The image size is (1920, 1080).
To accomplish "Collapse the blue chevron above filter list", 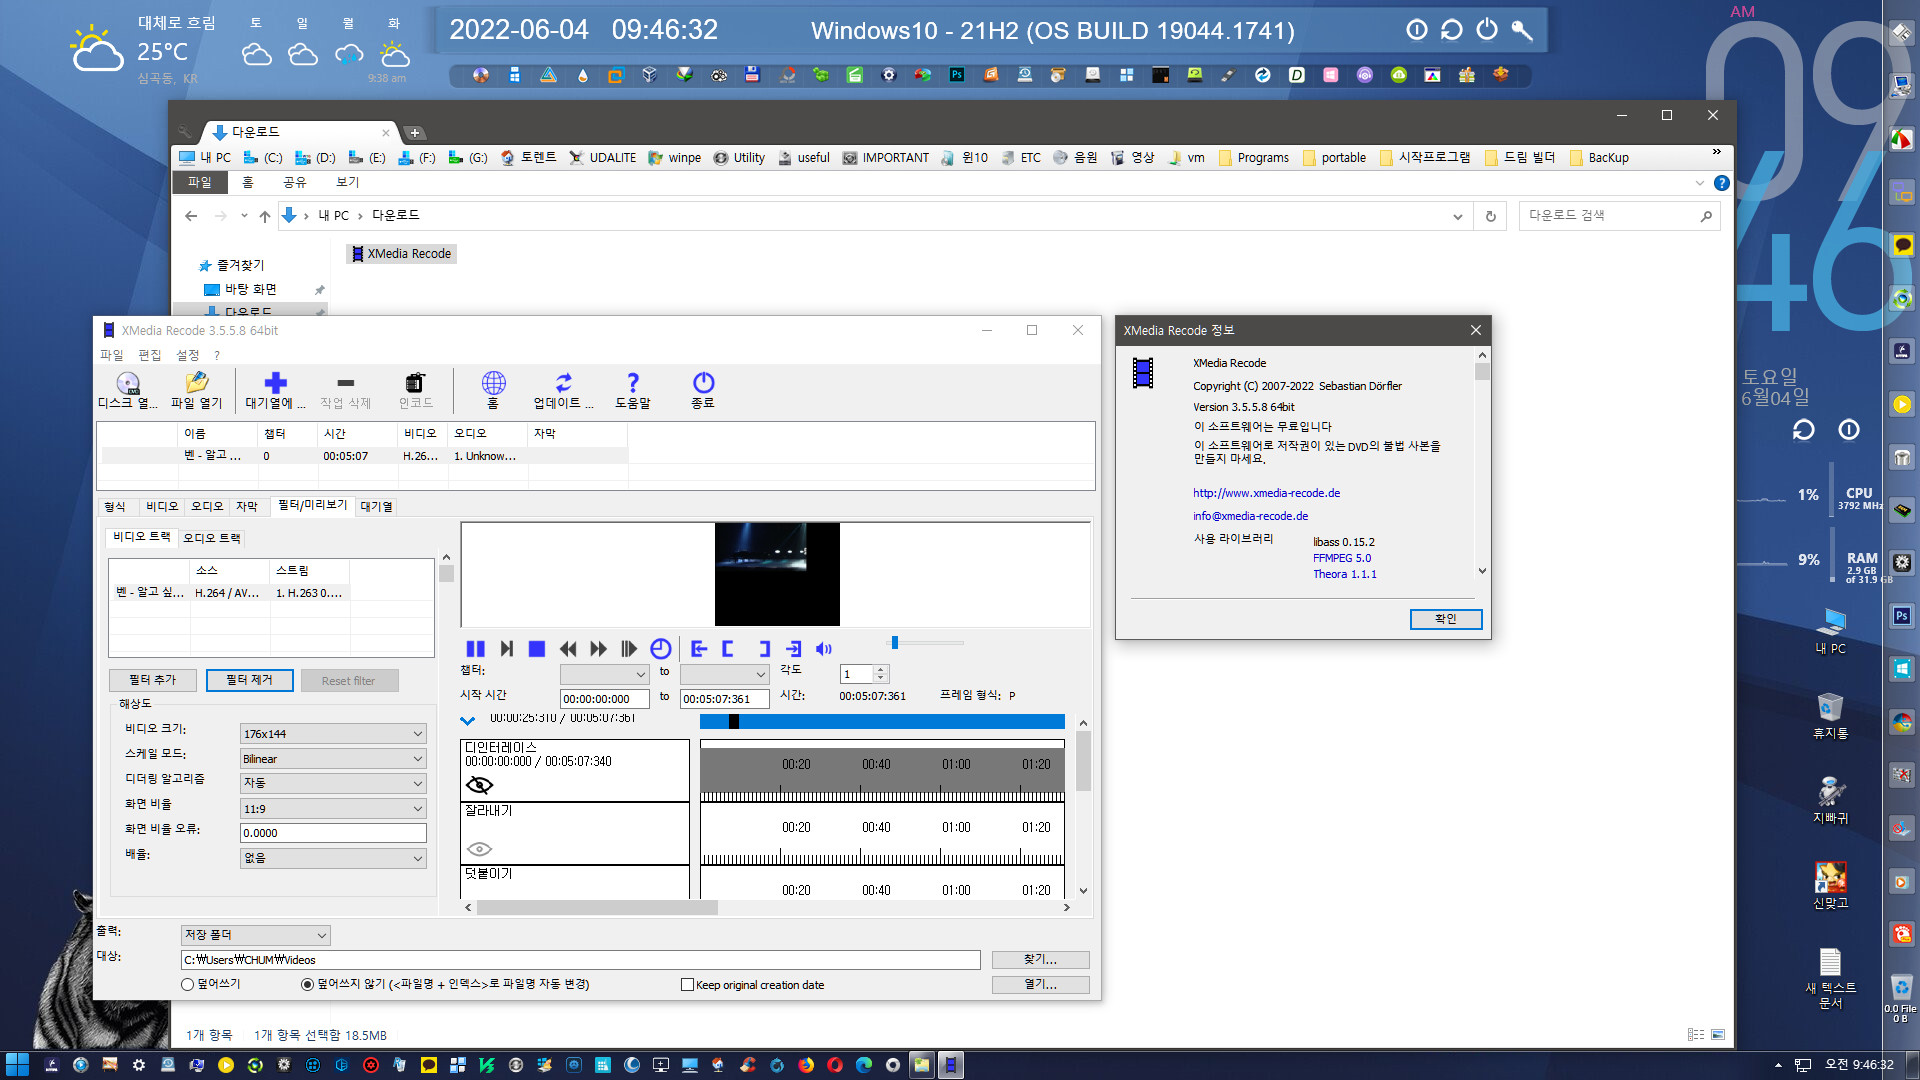I will click(x=467, y=721).
